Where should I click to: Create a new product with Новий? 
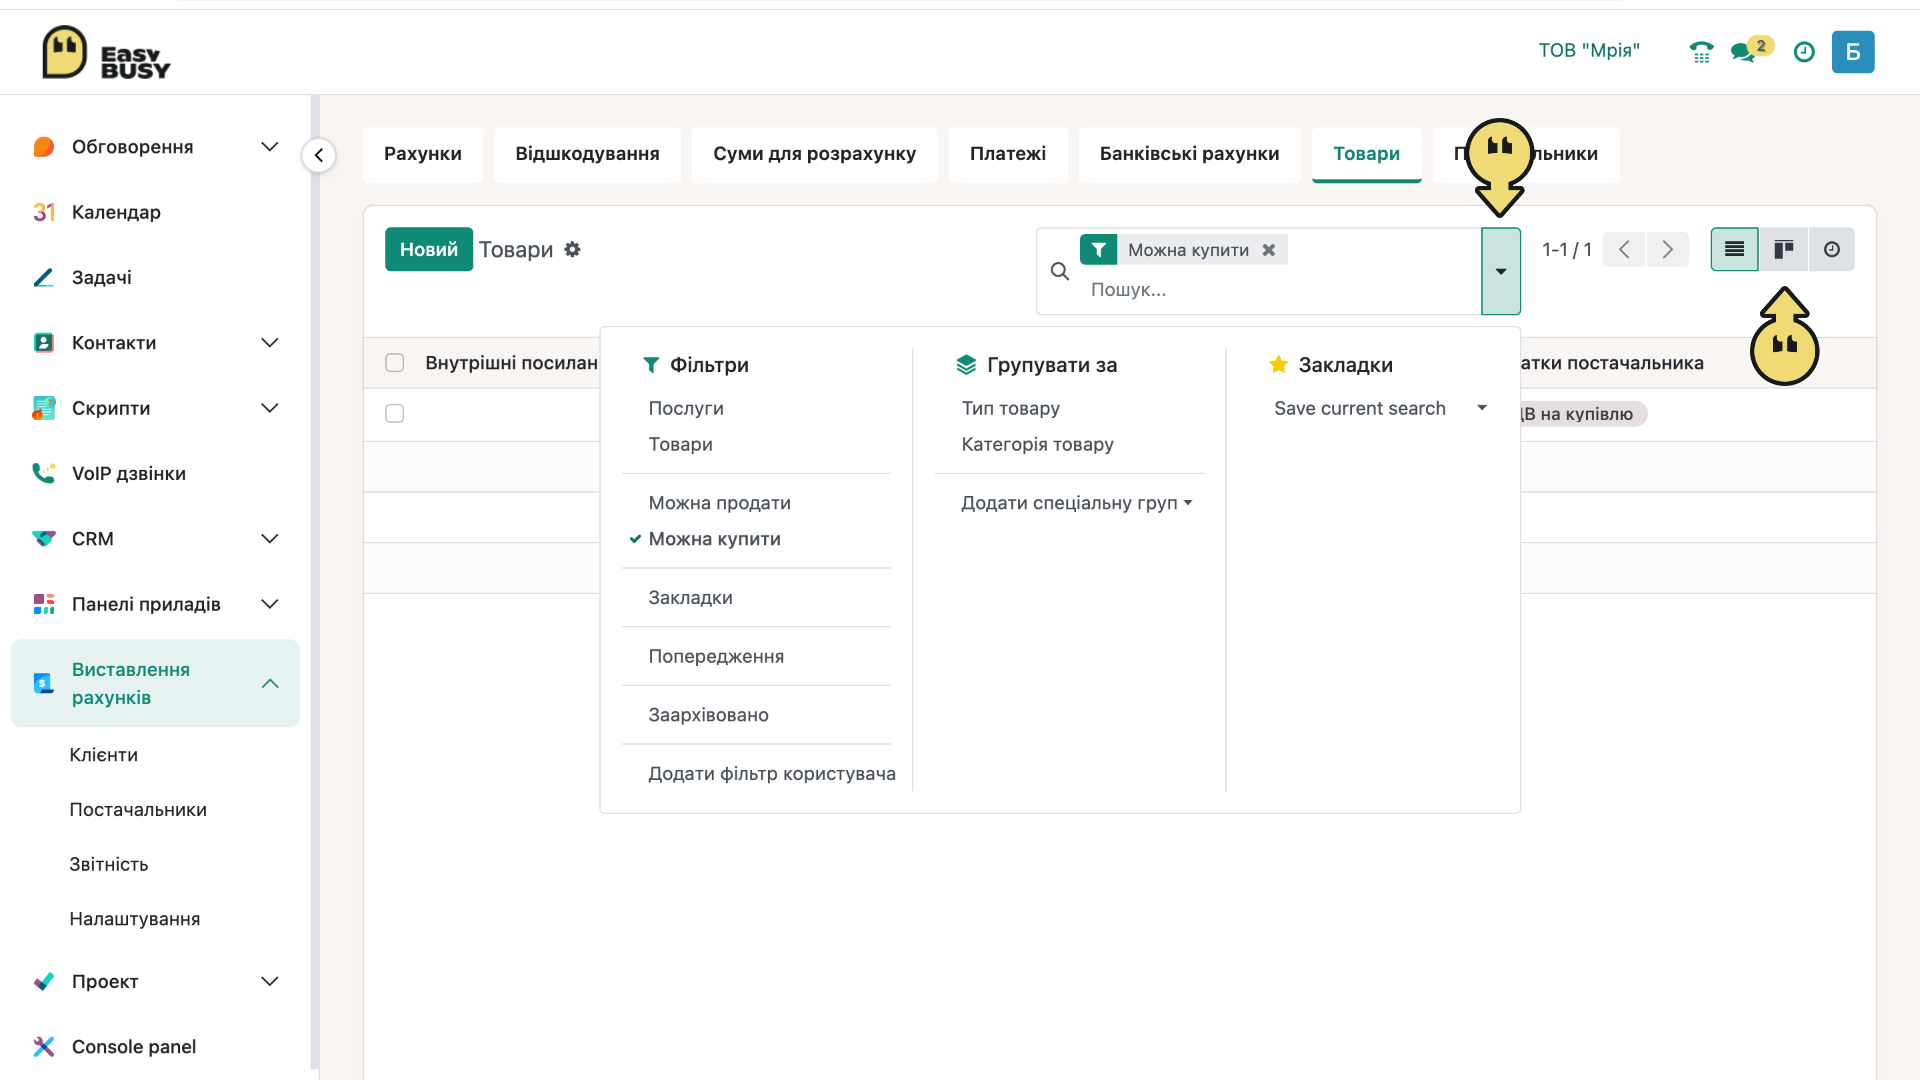[x=428, y=249]
